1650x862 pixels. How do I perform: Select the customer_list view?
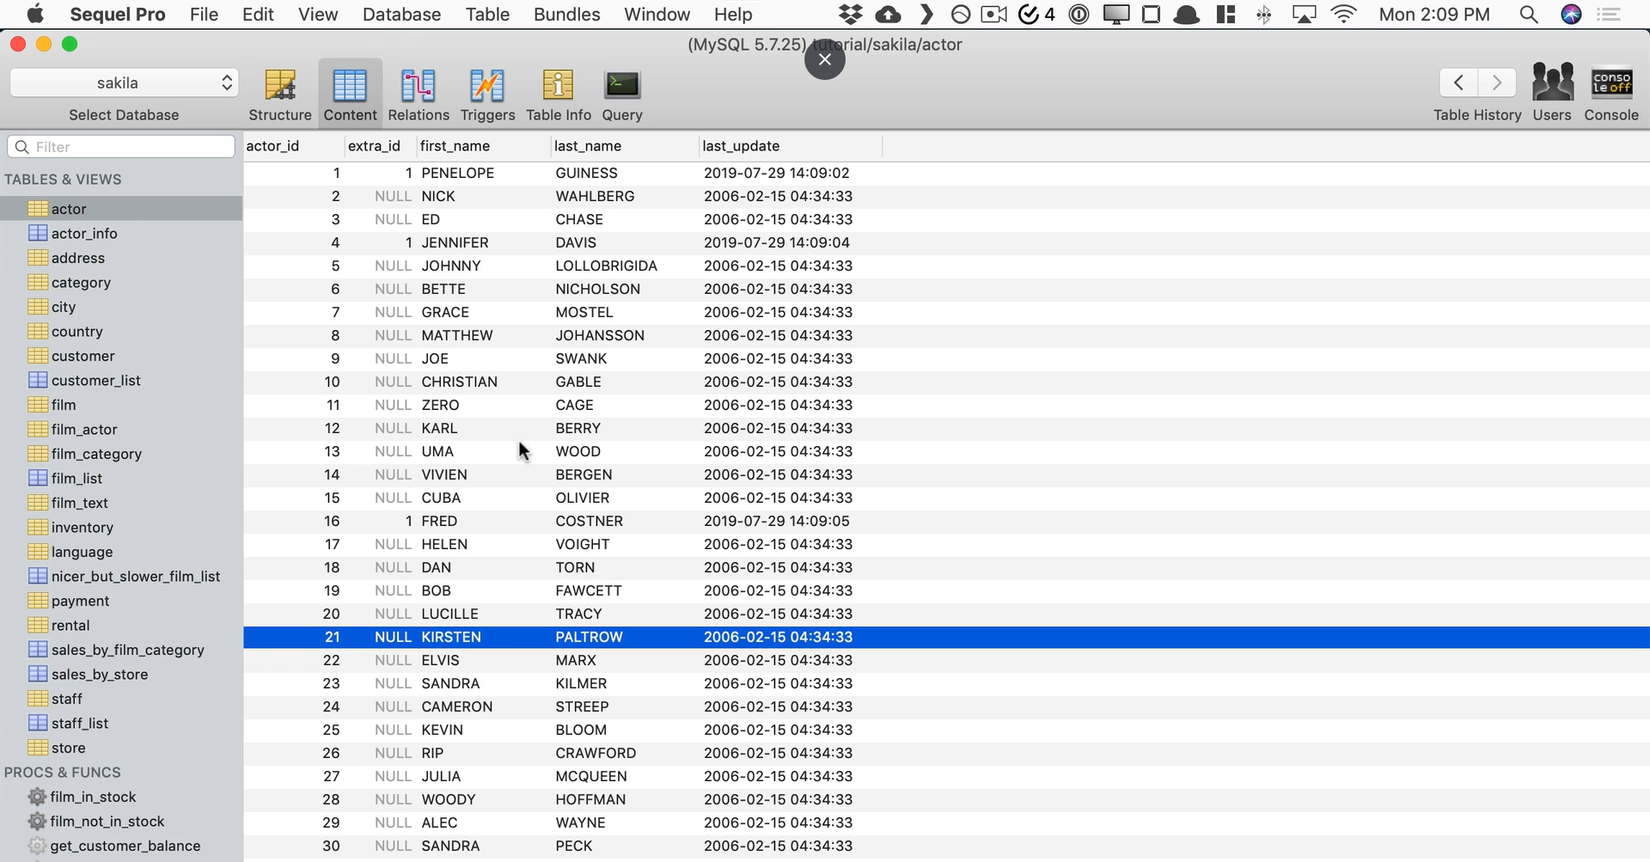121,380
